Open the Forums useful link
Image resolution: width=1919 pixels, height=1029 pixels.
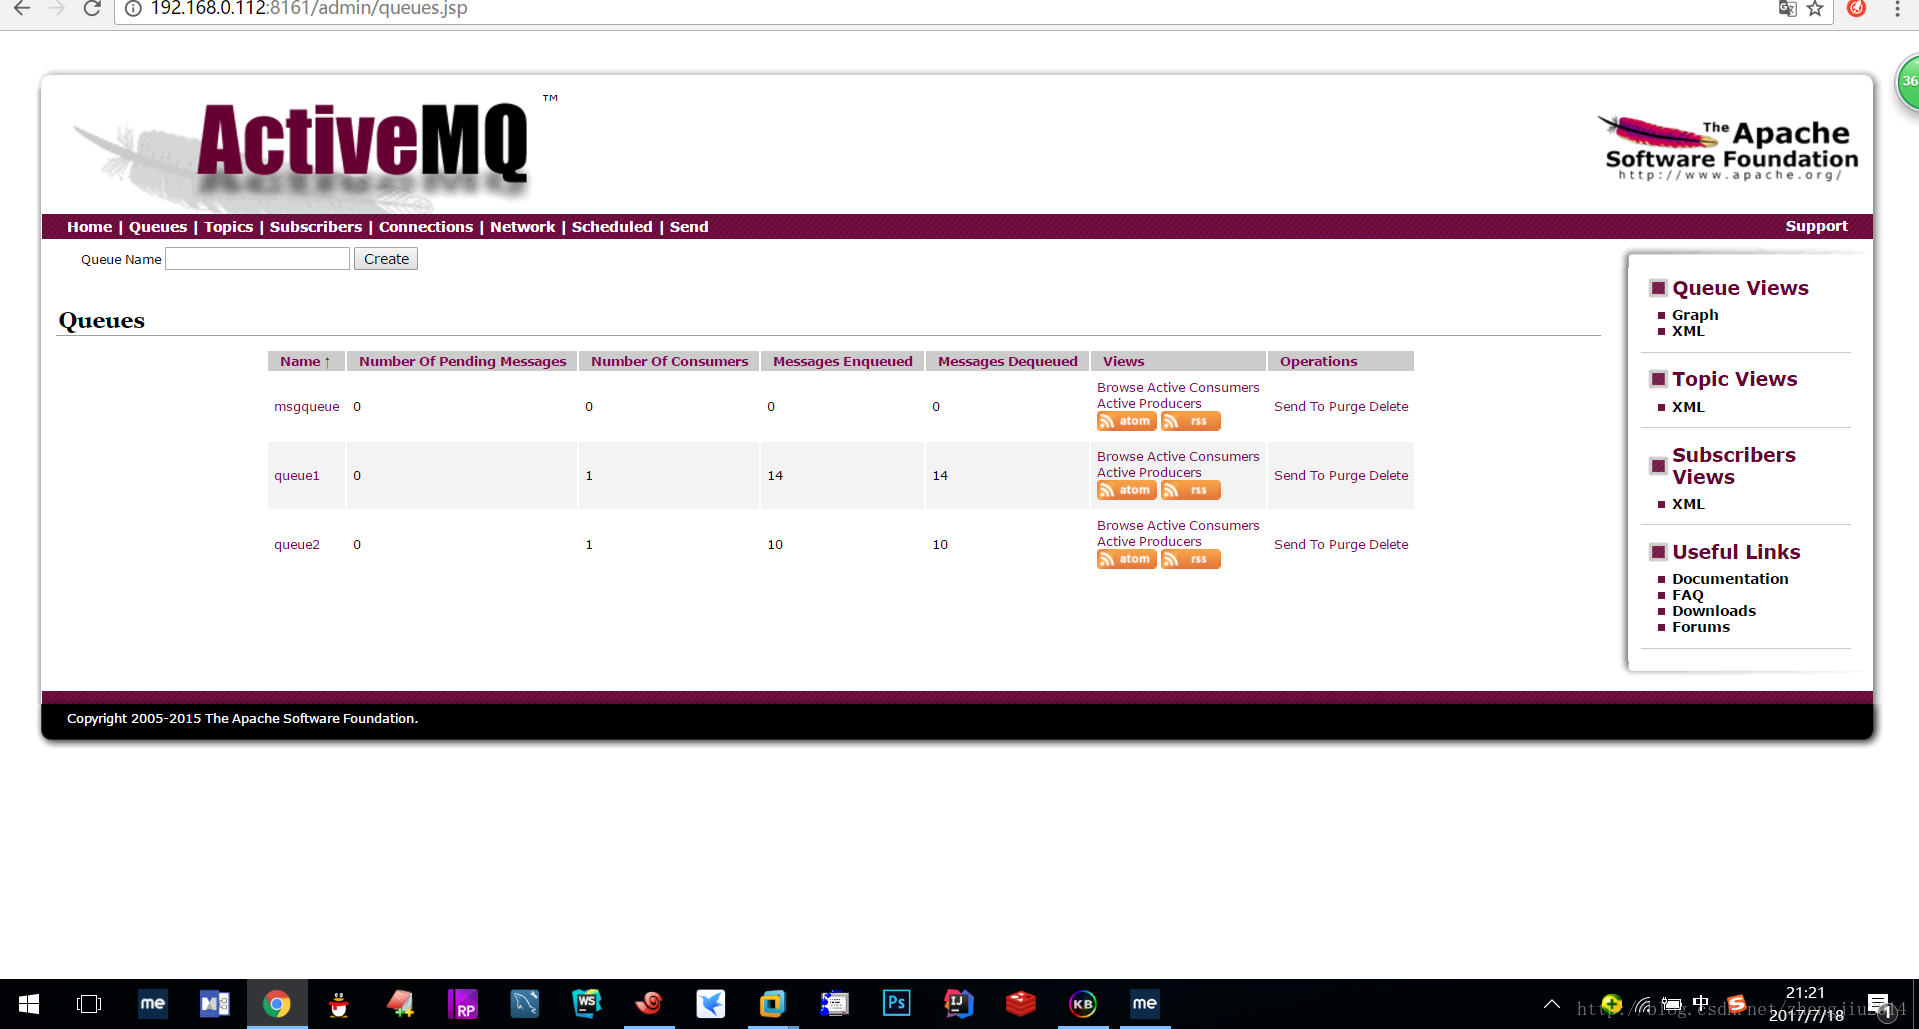pyautogui.click(x=1701, y=627)
